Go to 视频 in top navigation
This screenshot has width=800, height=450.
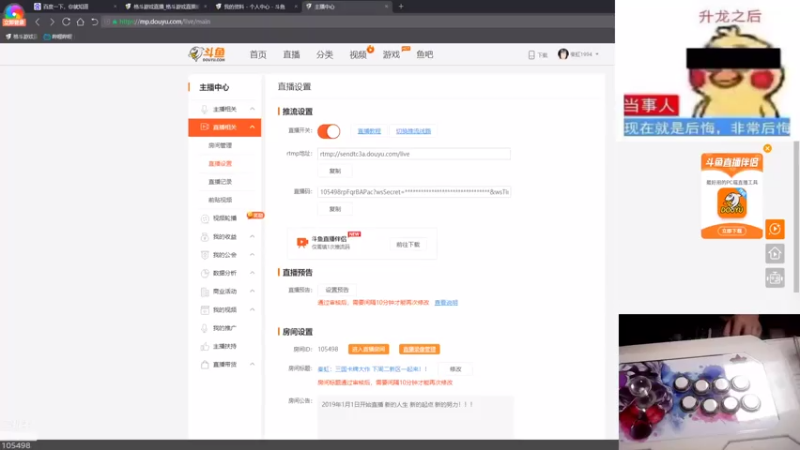[x=358, y=55]
